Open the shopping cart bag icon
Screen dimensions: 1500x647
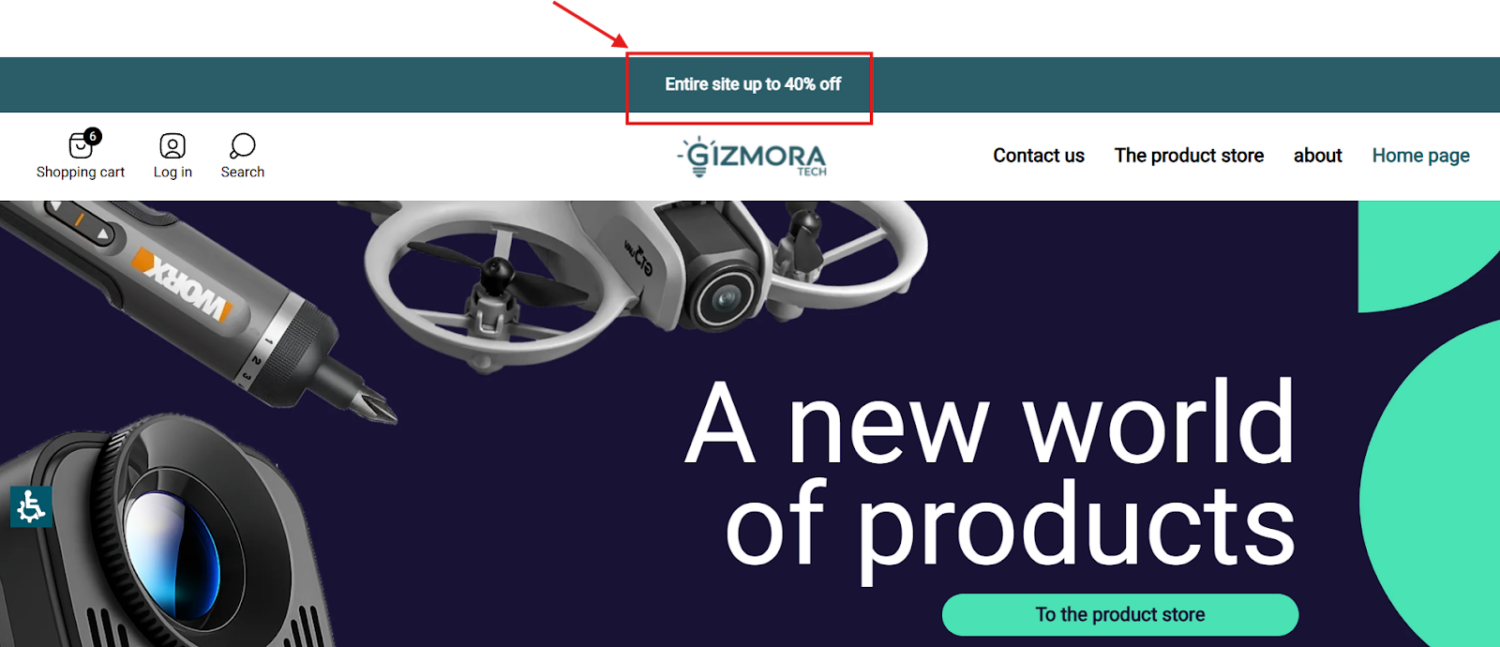click(80, 146)
